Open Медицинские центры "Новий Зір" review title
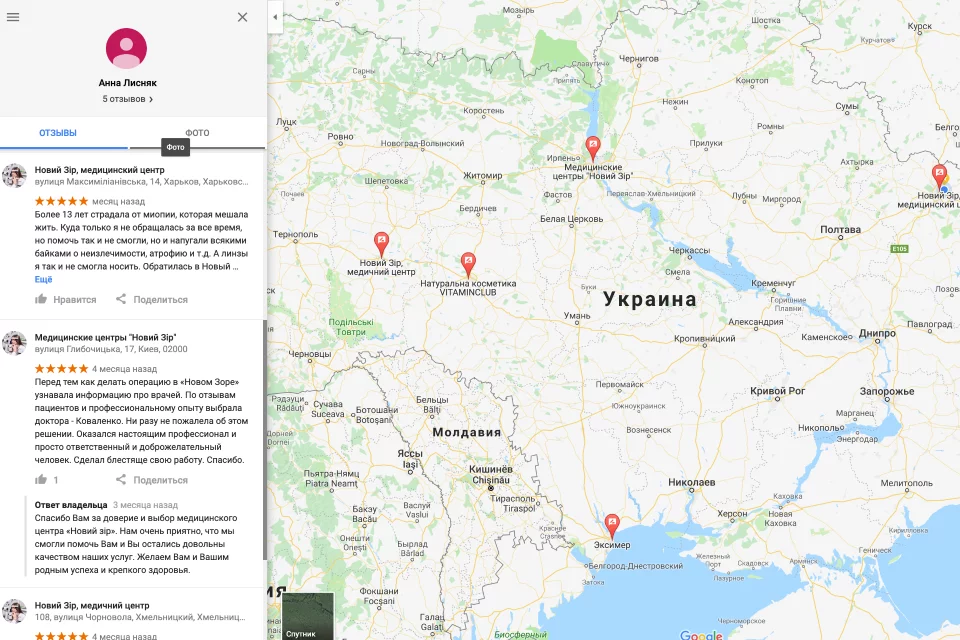The width and height of the screenshot is (960, 640). point(105,337)
